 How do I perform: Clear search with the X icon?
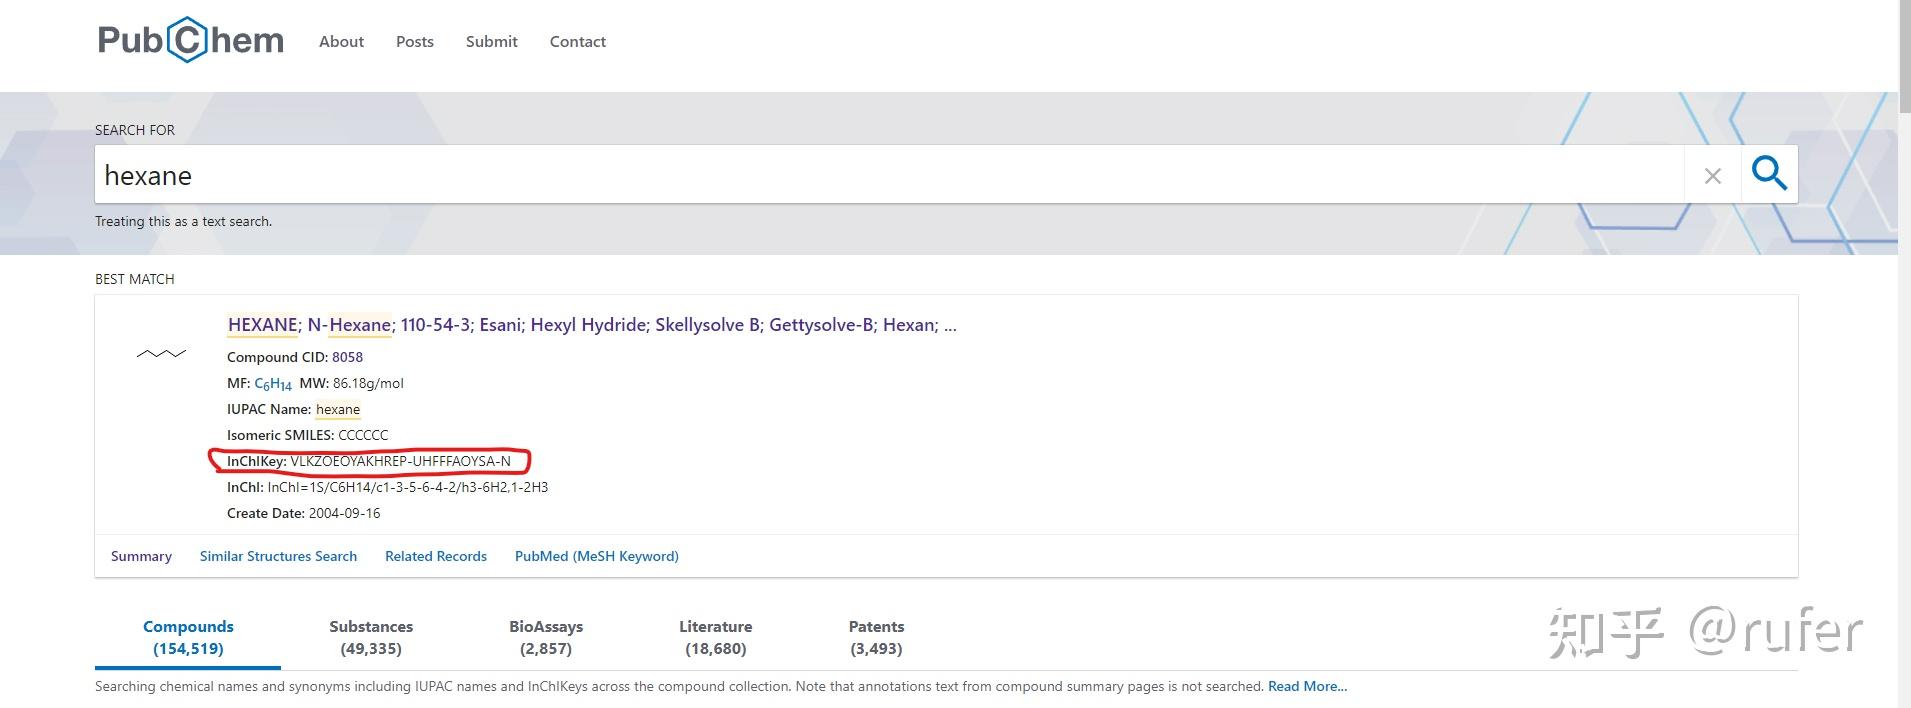pyautogui.click(x=1712, y=176)
